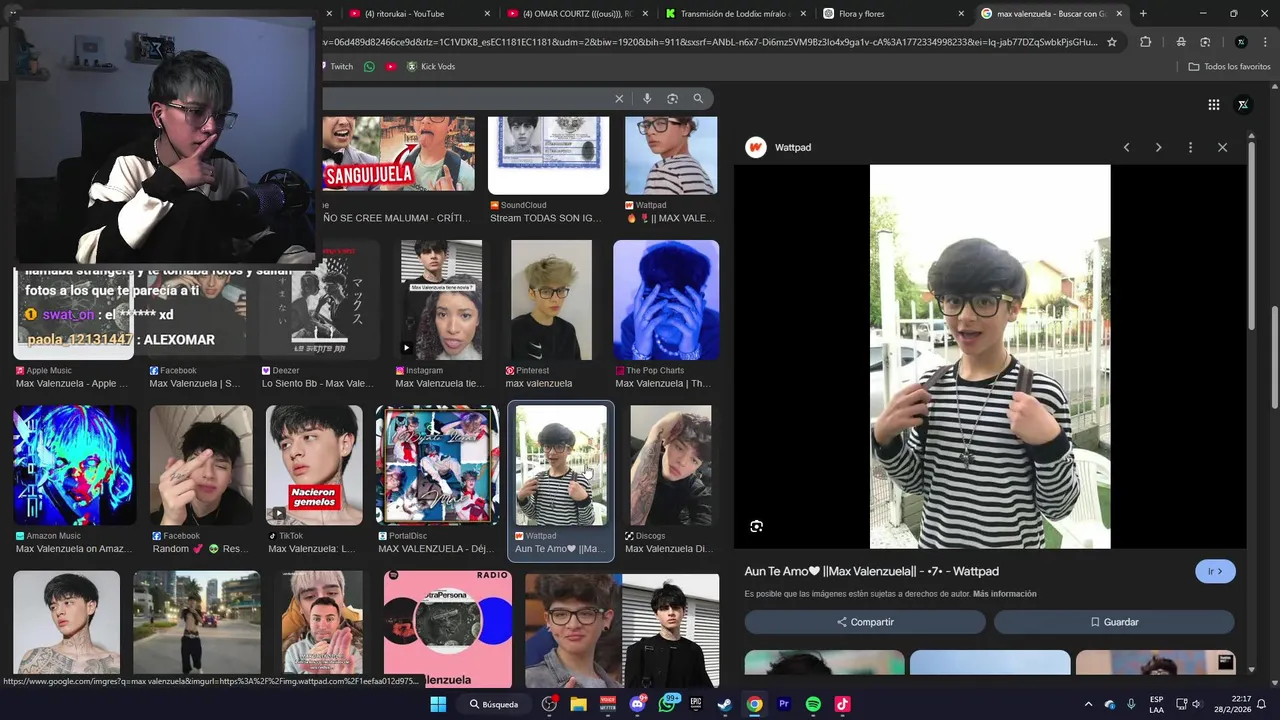
Task: Select the max valenzuela Google search tab
Action: point(1050,13)
